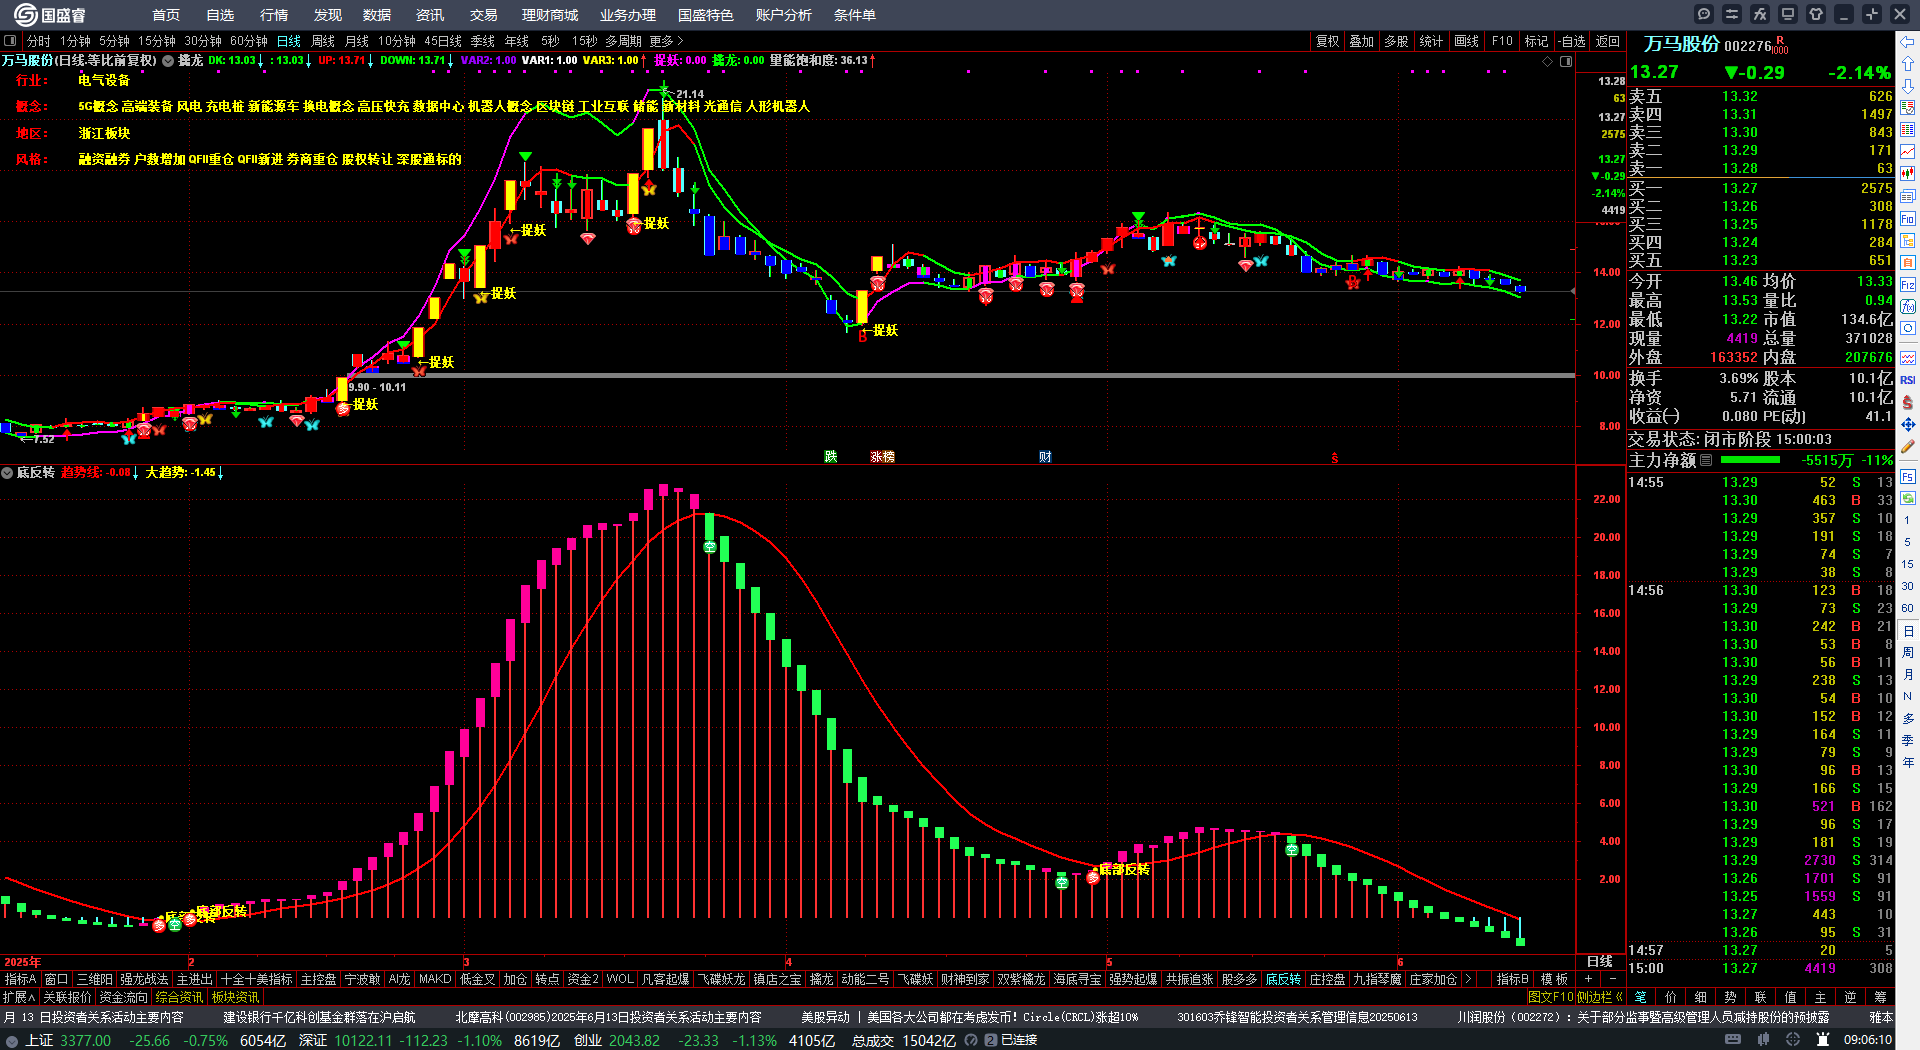Click the panel icon left of 分时
Viewport: 1920px width, 1050px height.
click(10, 41)
